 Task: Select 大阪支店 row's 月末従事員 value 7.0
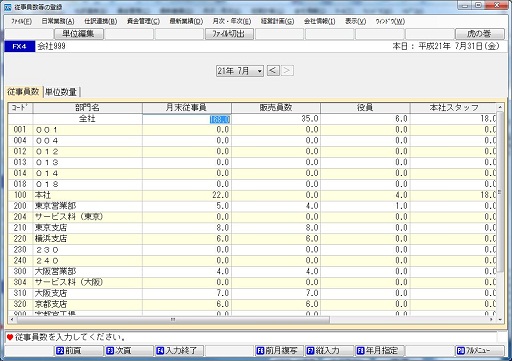187,293
